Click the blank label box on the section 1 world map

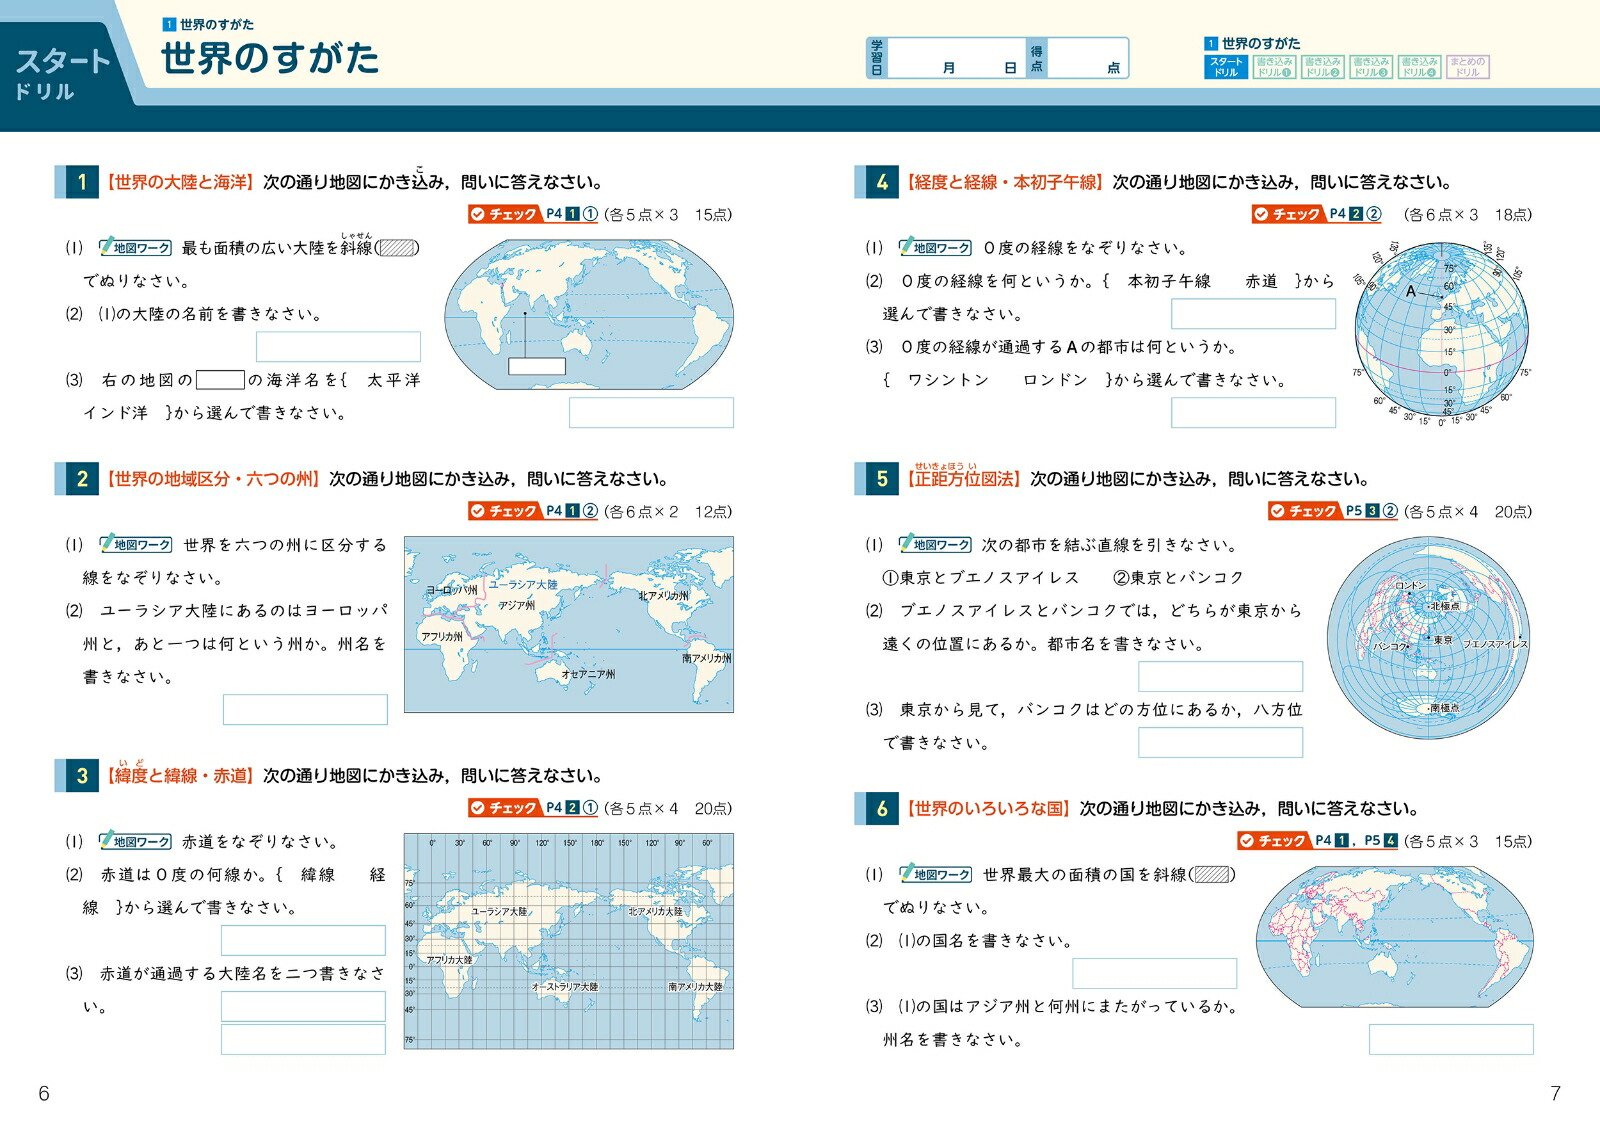point(537,366)
